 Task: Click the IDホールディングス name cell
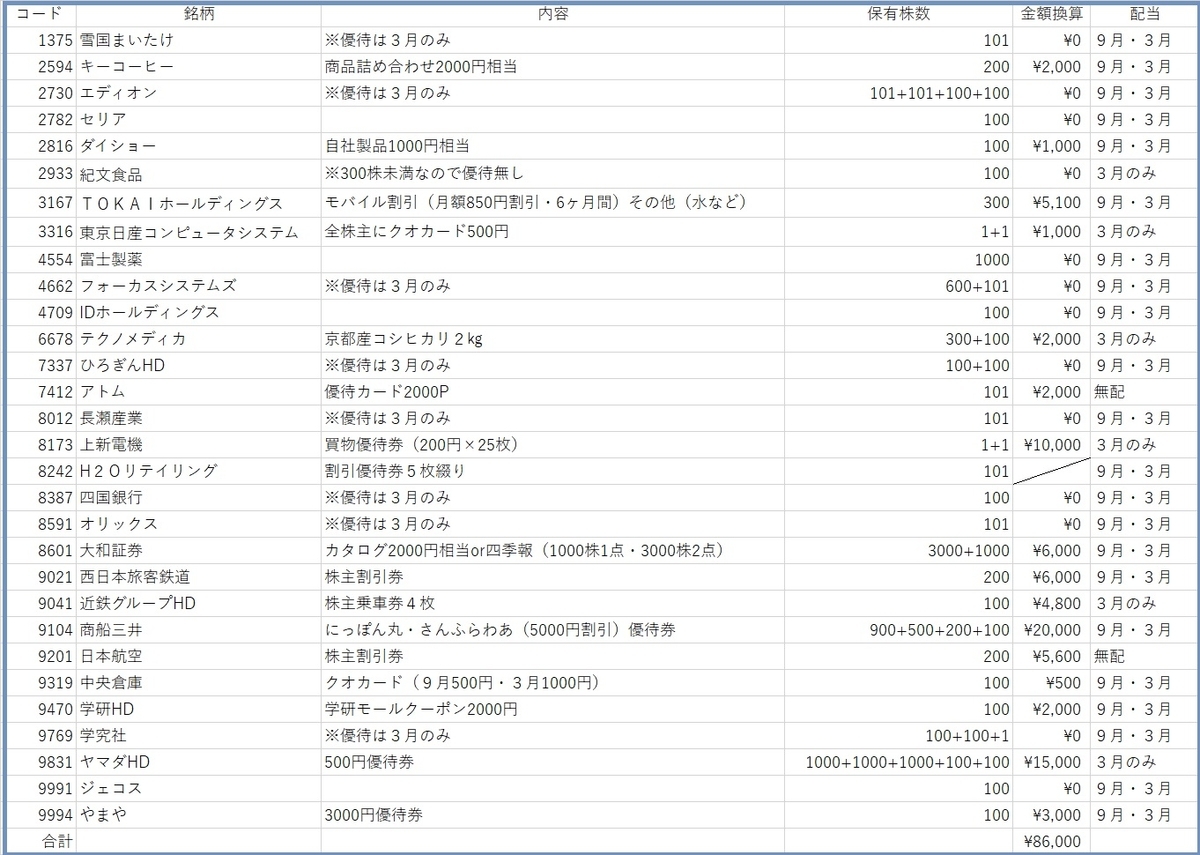click(x=199, y=312)
